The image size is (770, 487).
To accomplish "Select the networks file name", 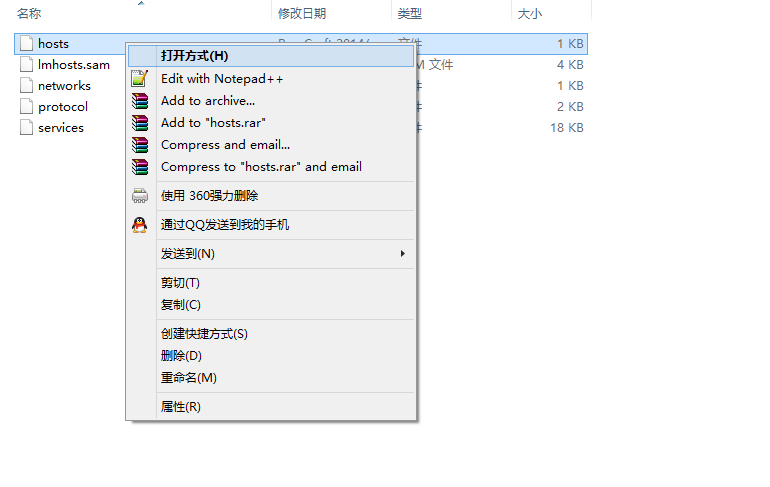I will click(64, 86).
